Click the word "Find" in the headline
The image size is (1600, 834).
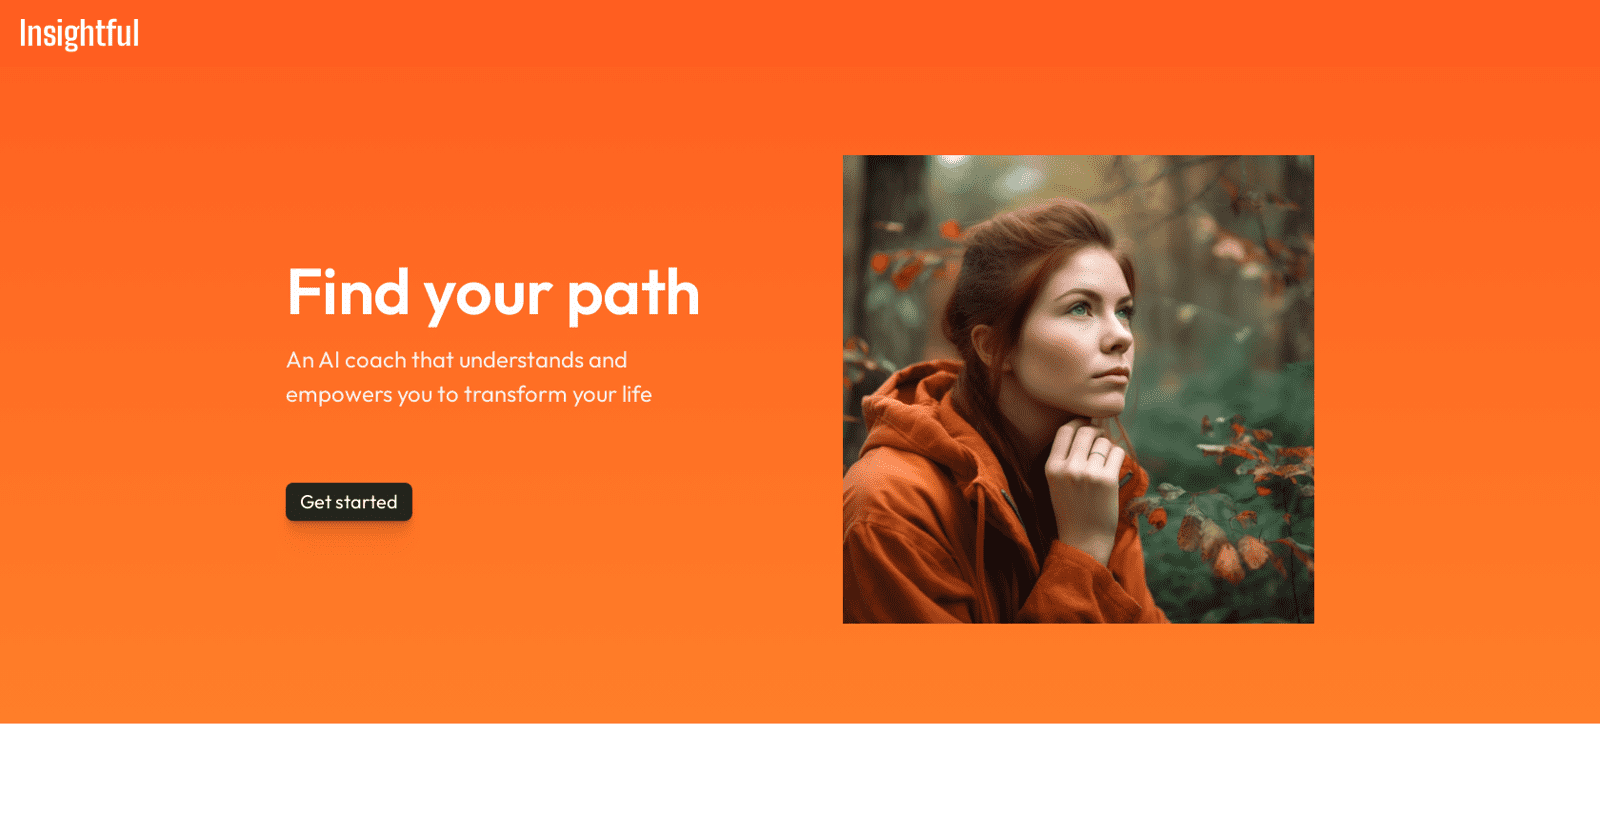348,292
